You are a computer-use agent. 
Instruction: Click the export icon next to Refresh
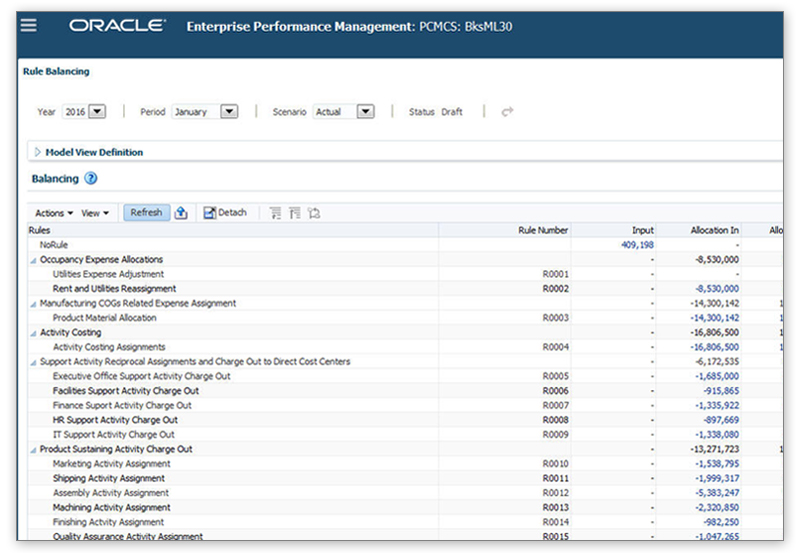(x=181, y=213)
